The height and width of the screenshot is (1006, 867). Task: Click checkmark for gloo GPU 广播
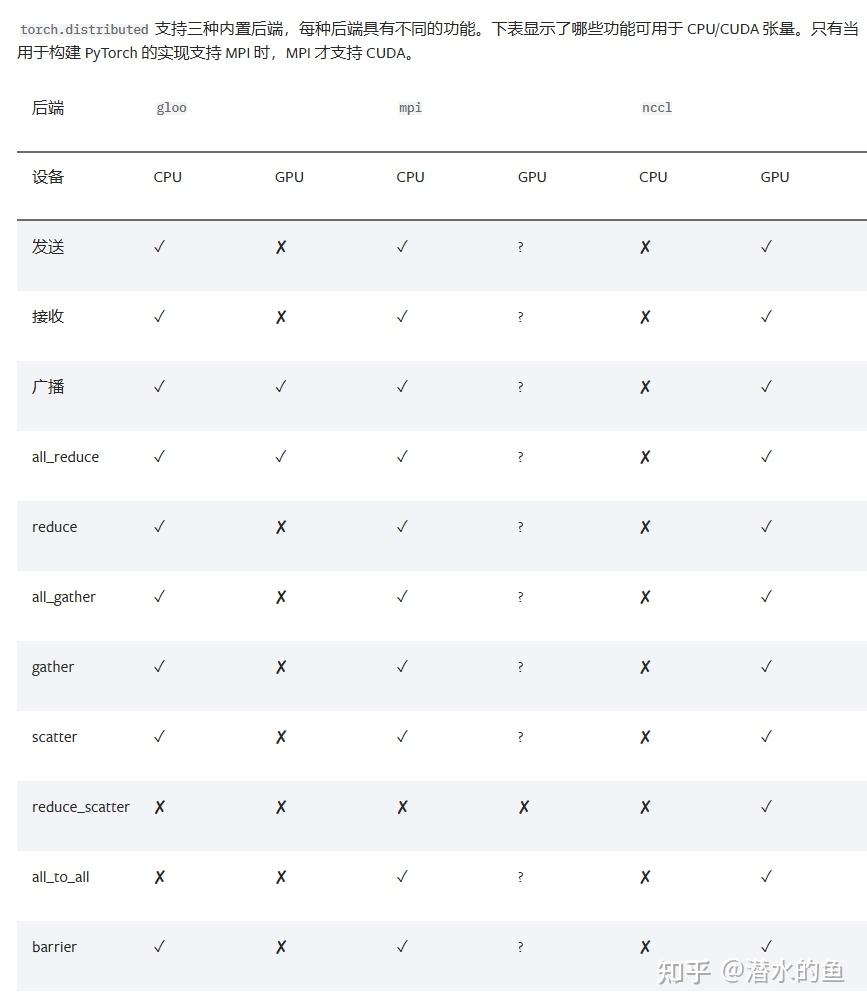click(280, 386)
